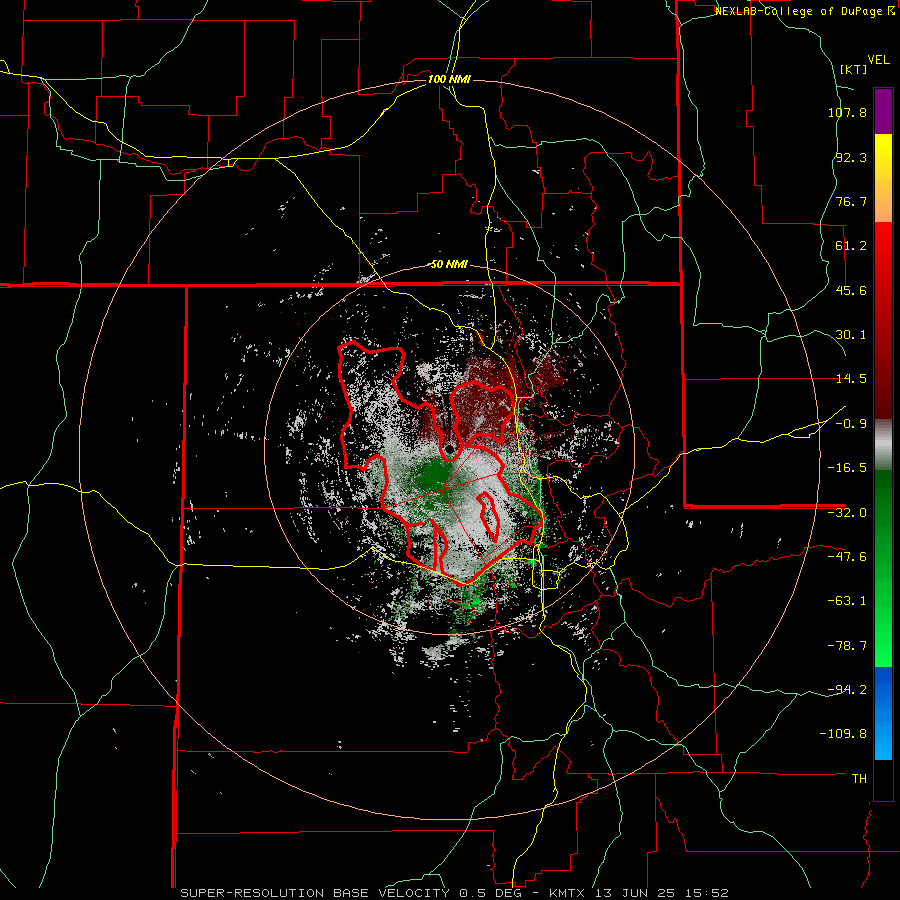Click the gray near-zero segment of the color bar
Screen dimensions: 900x900
[883, 444]
